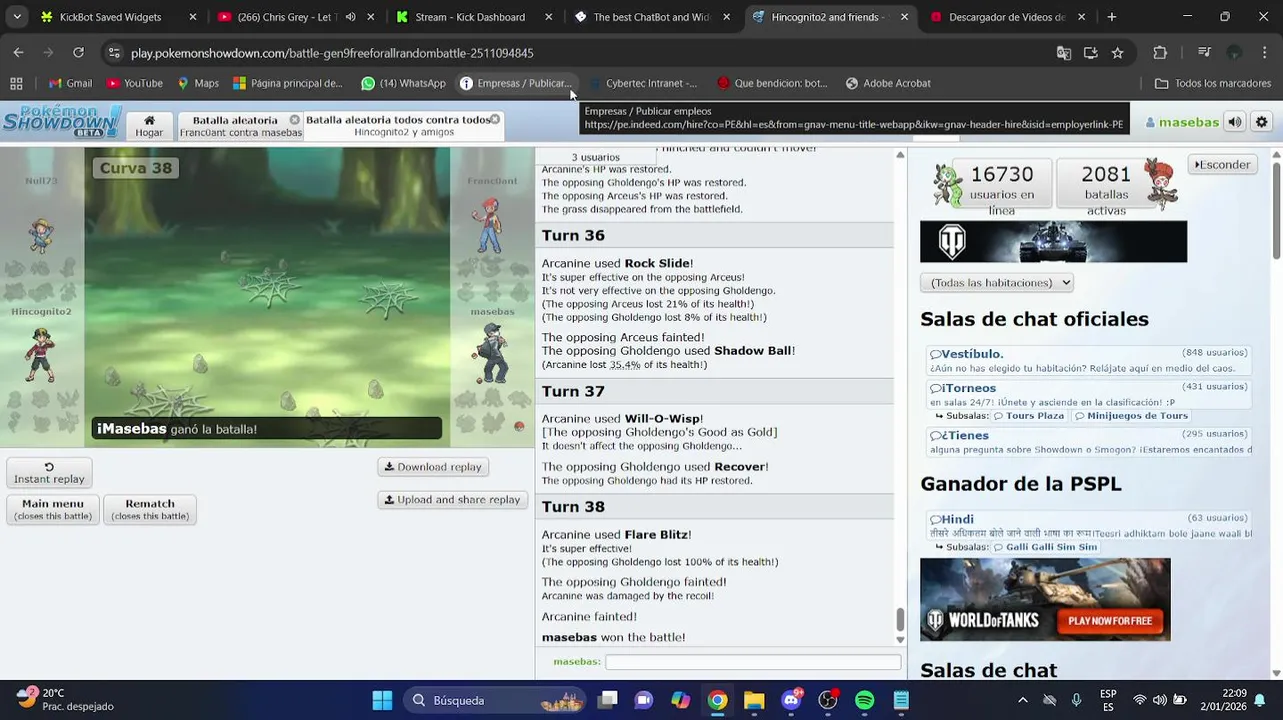Viewport: 1283px width, 720px height.
Task: Click Hincognito2 trainer sprite
Action: (40, 354)
